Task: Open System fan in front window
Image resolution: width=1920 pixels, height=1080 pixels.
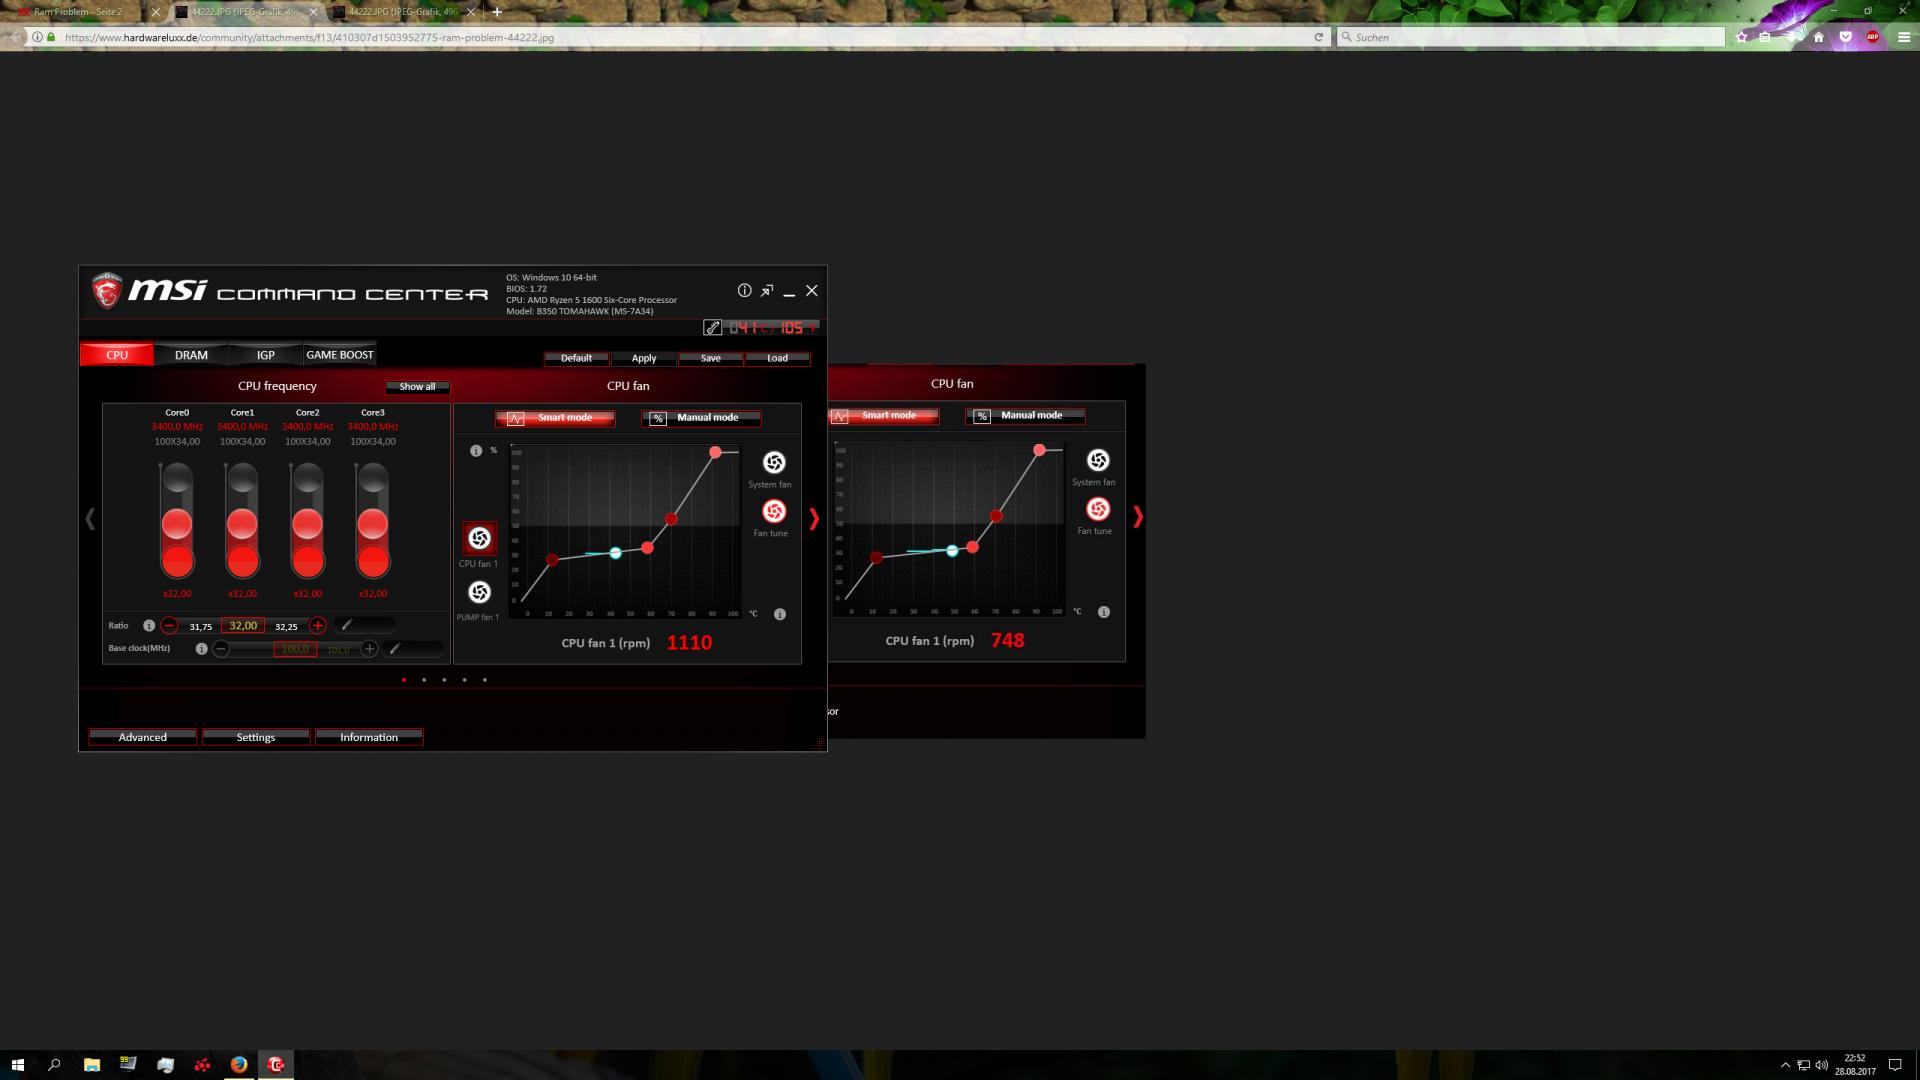Action: pyautogui.click(x=774, y=462)
